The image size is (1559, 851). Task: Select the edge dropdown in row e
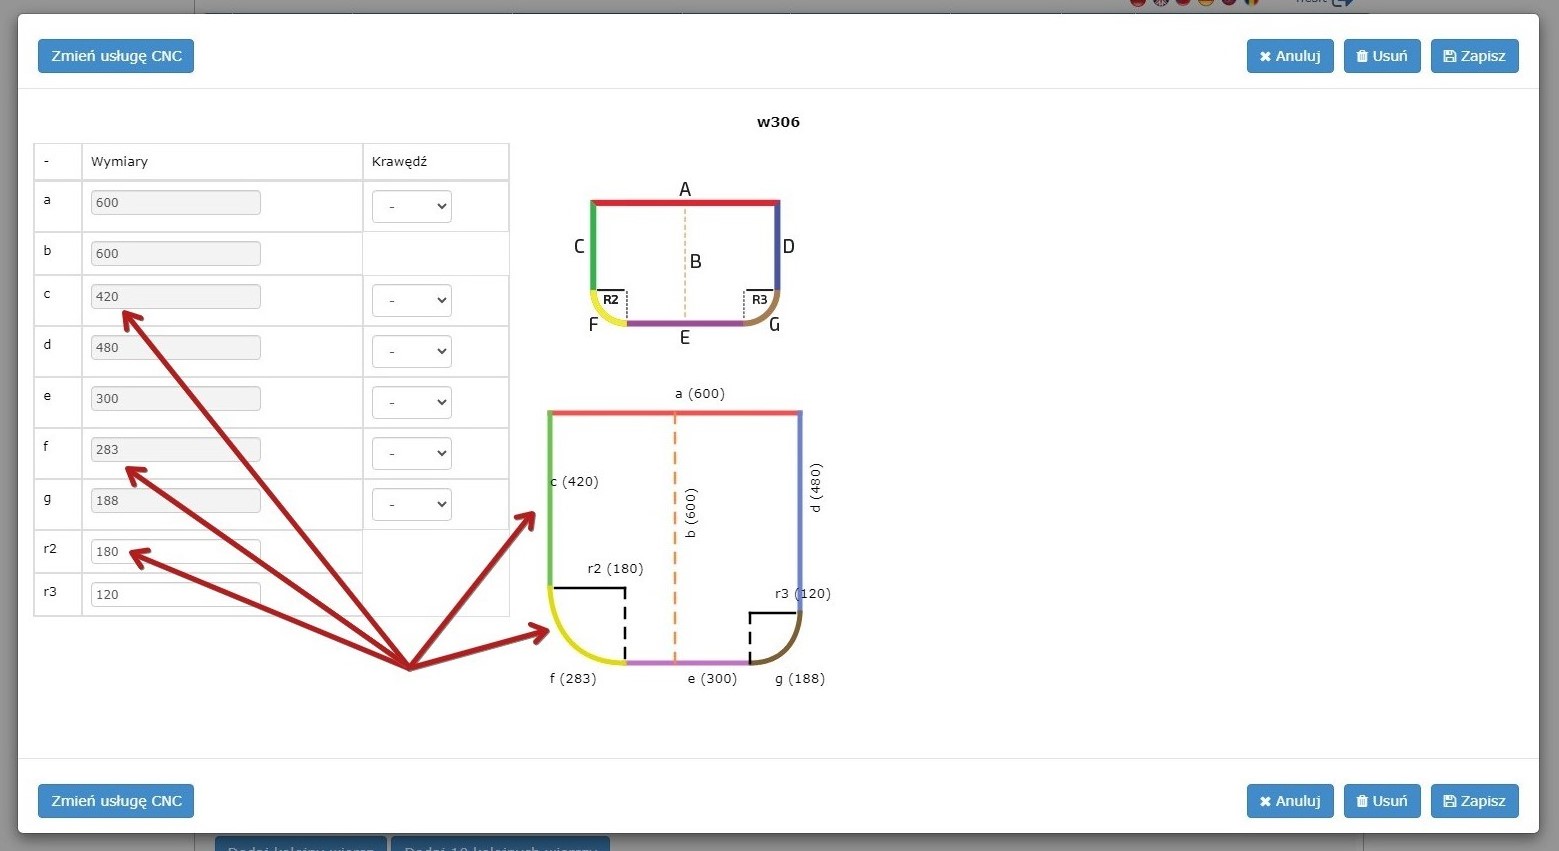(x=411, y=403)
